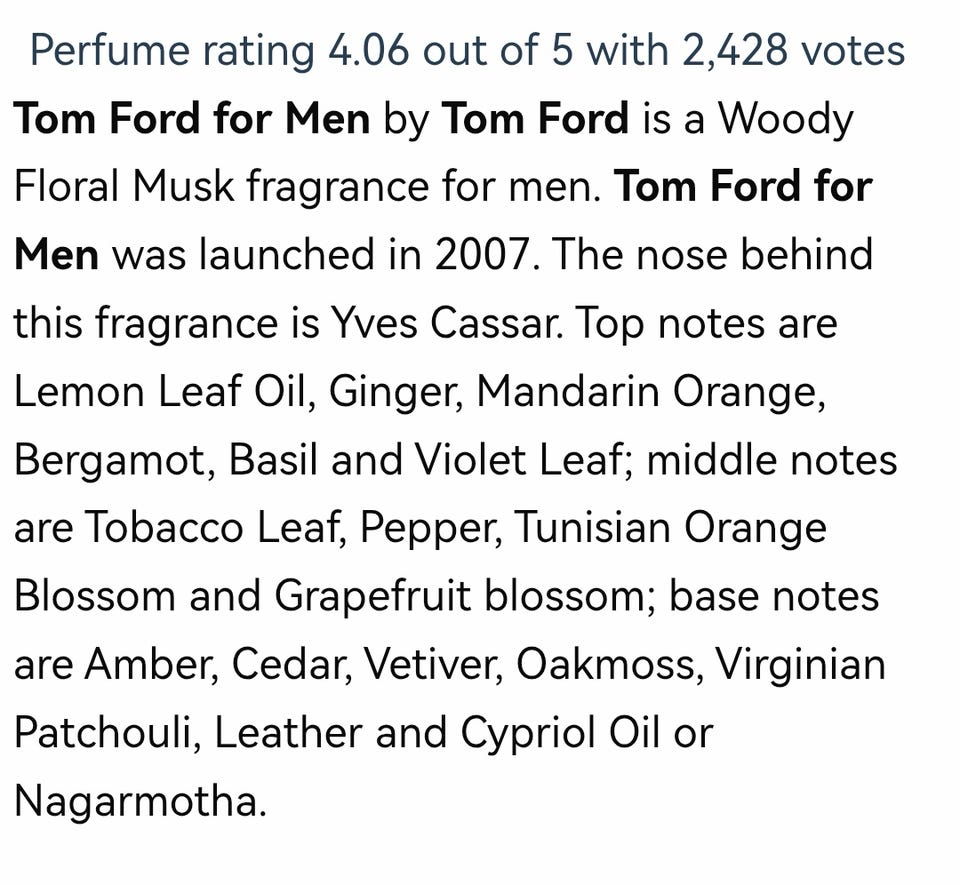Click the Cypriol Oil note
Screen dimensions: 960x885
coord(559,732)
